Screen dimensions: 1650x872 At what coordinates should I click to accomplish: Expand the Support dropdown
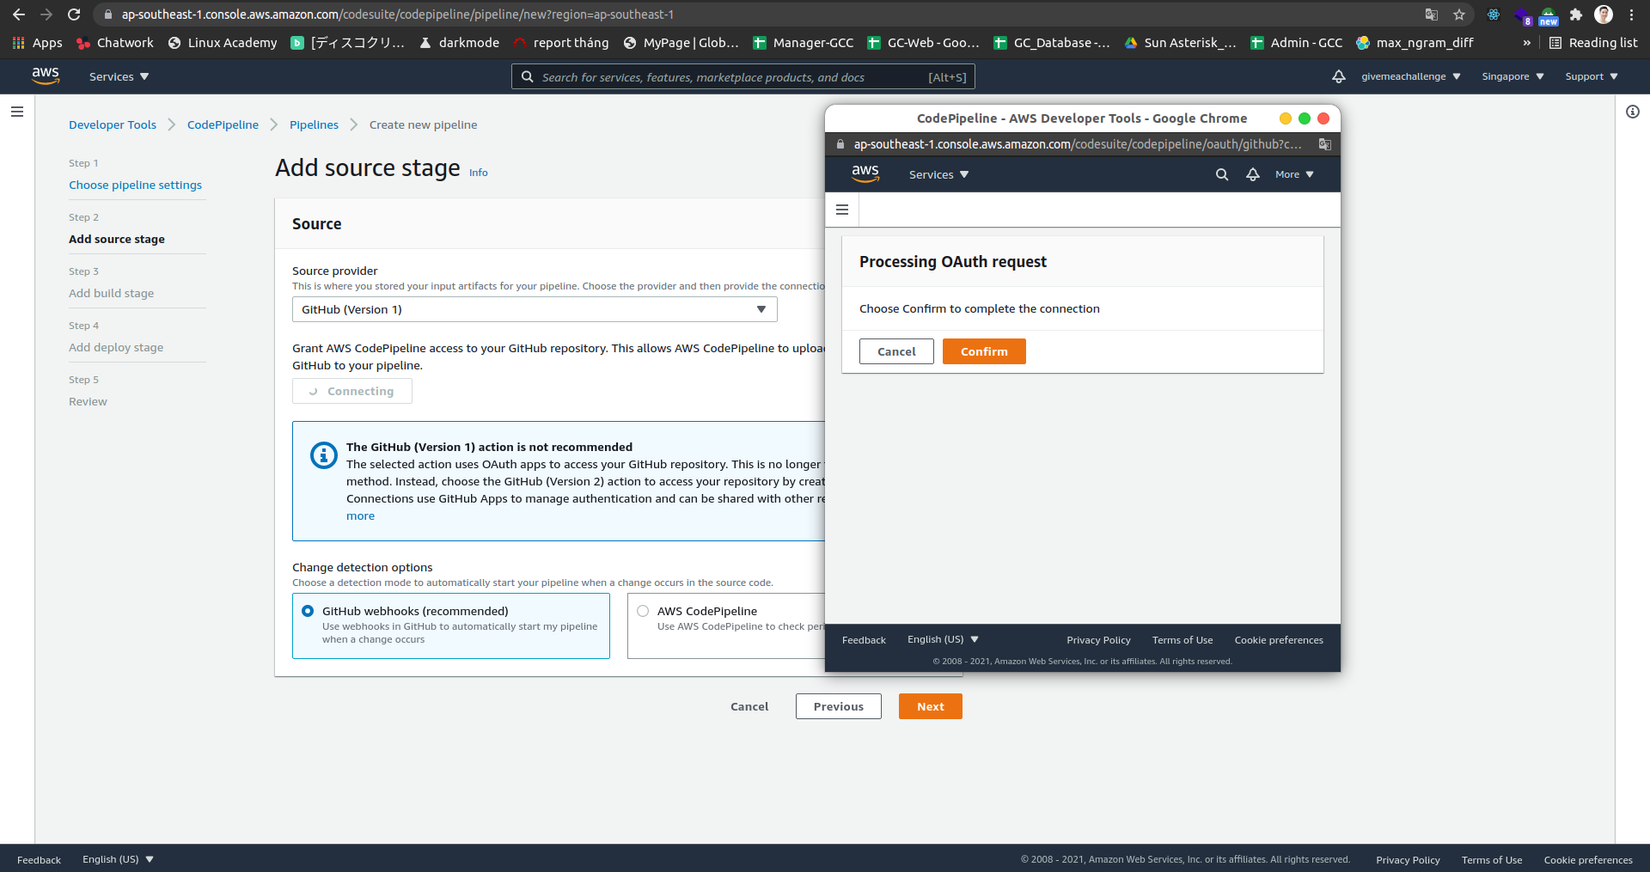tap(1591, 77)
